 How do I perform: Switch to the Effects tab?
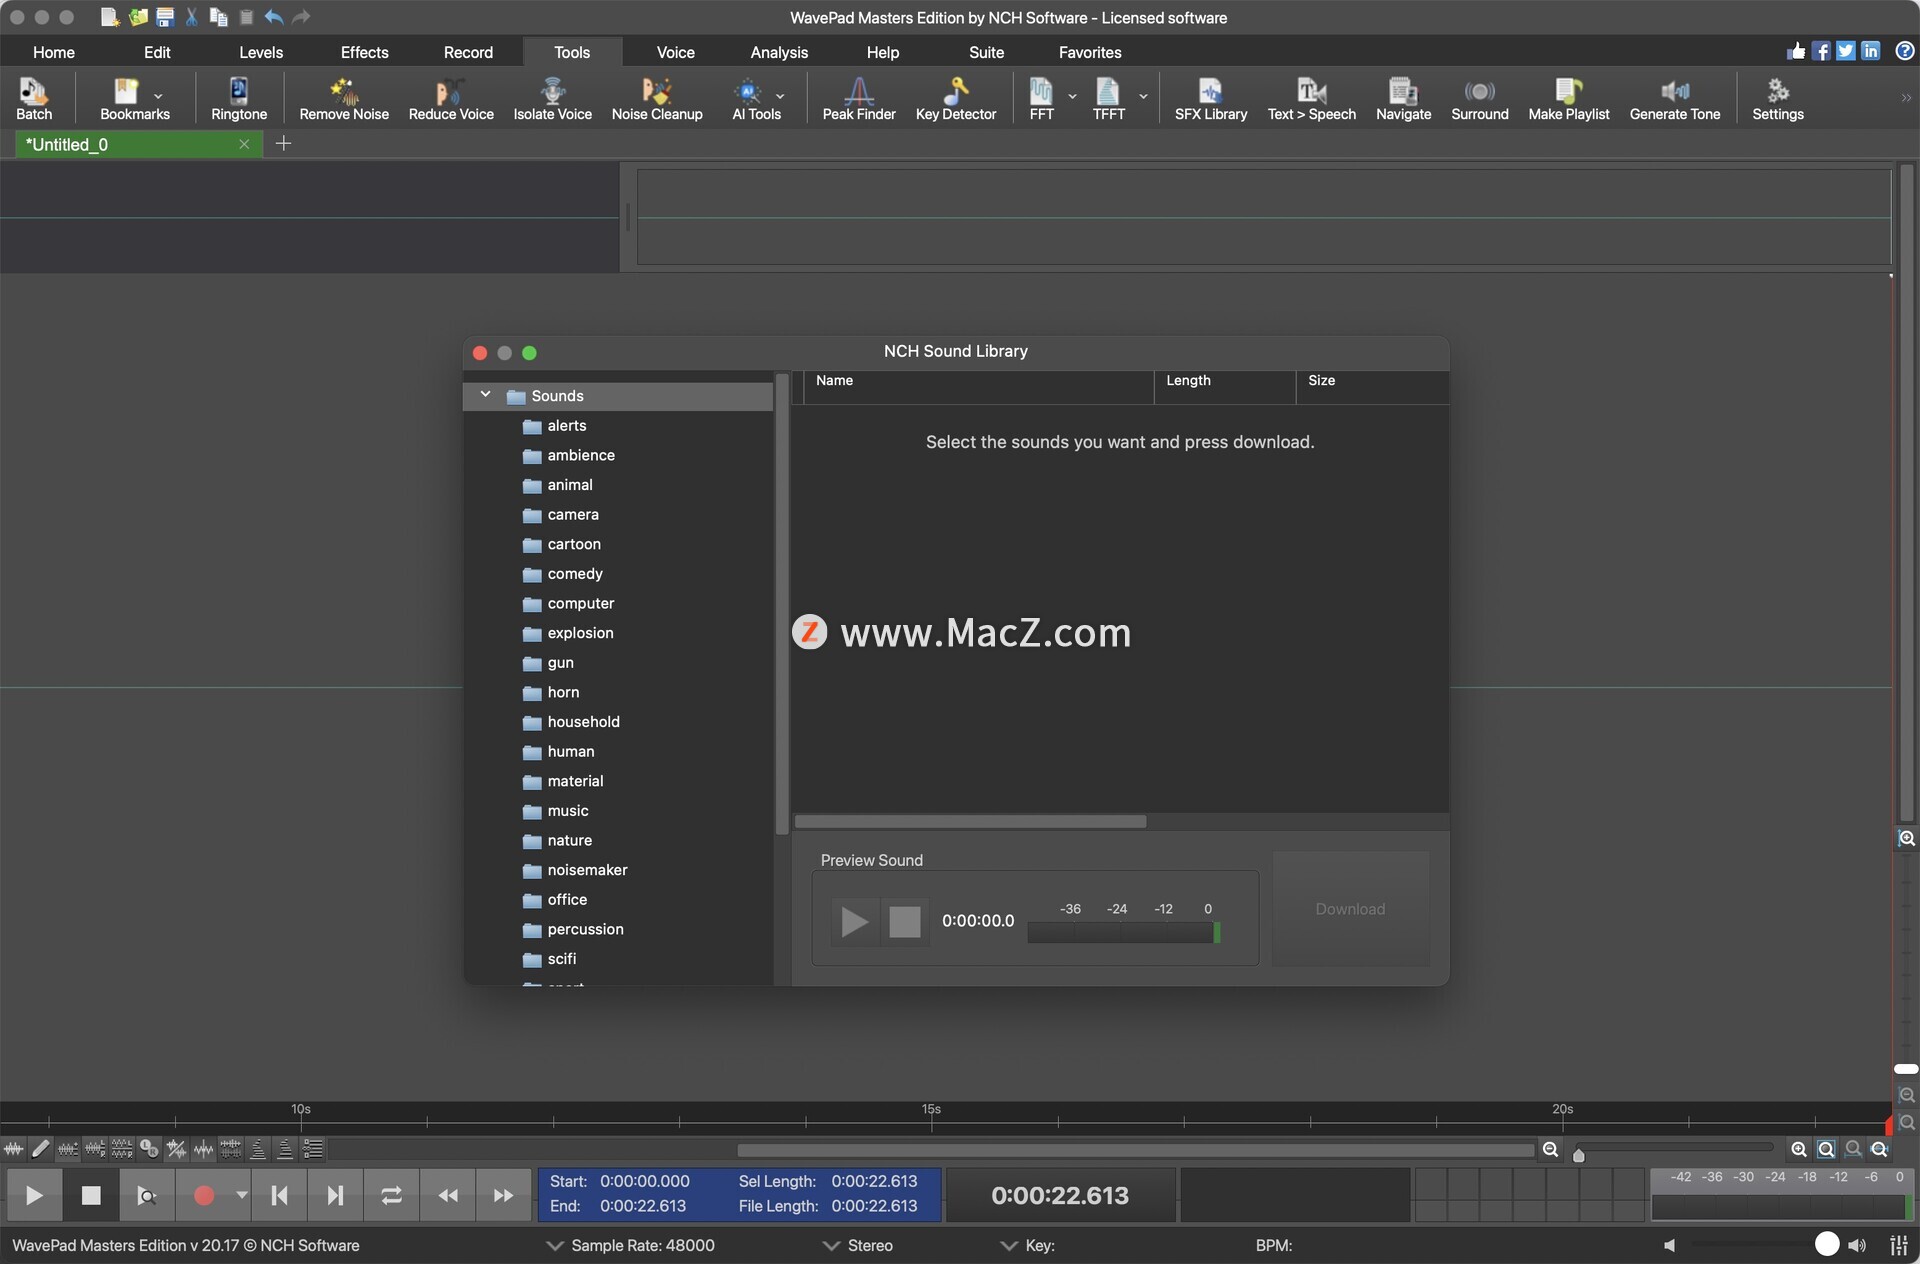click(364, 52)
